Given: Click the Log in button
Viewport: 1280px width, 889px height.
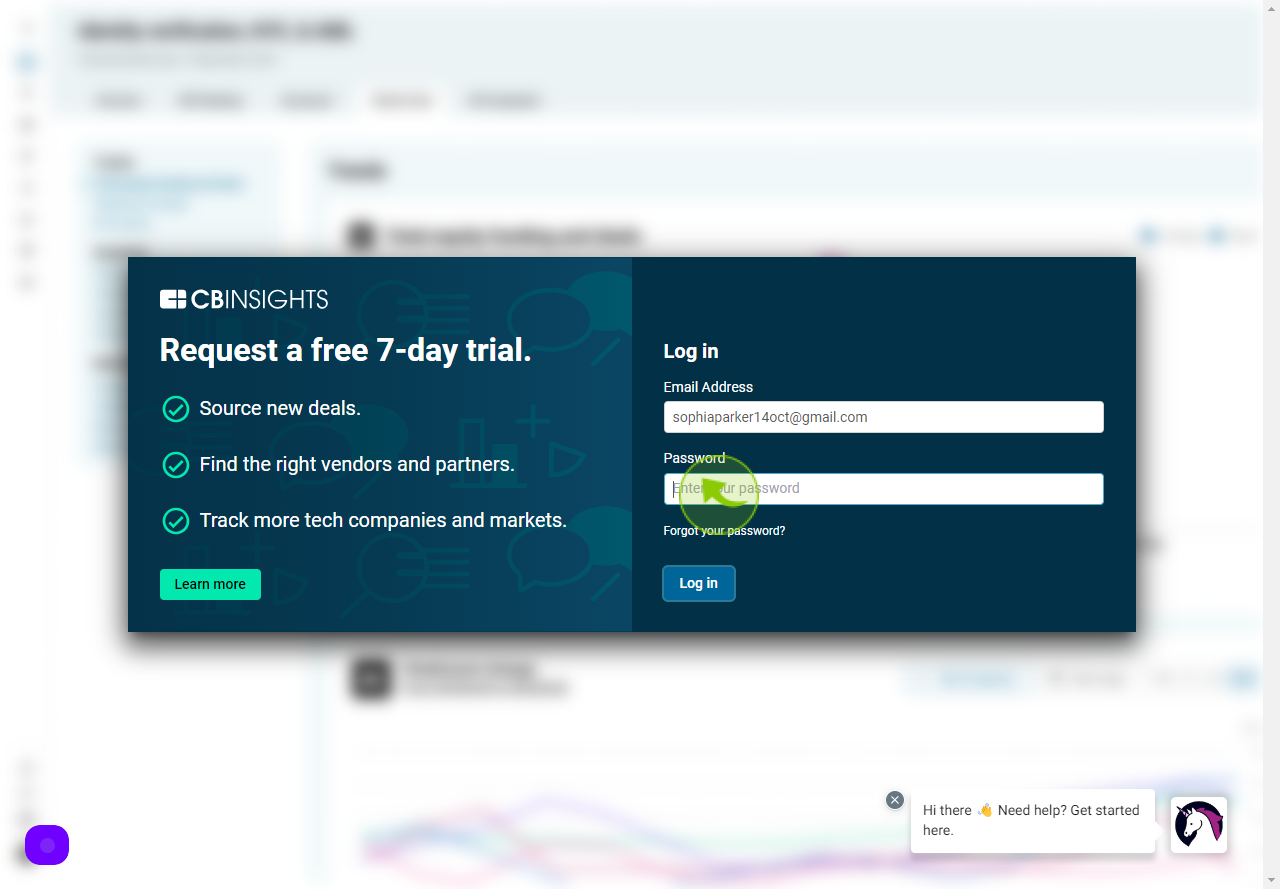Looking at the screenshot, I should tap(699, 584).
